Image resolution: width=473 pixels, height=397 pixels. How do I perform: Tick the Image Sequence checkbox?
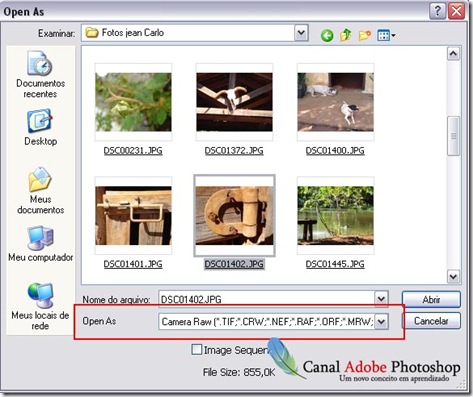click(197, 350)
